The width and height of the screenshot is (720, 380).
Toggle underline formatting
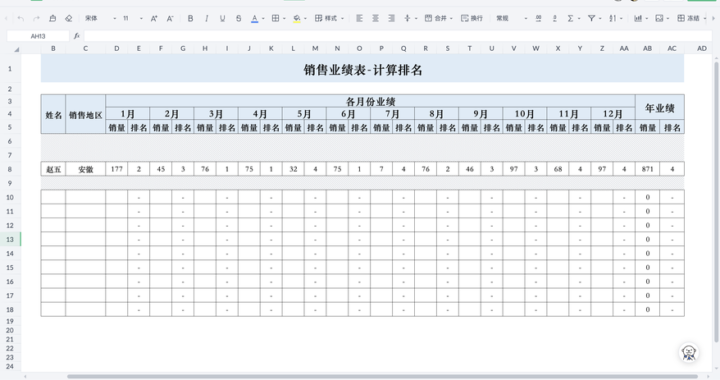[x=222, y=18]
